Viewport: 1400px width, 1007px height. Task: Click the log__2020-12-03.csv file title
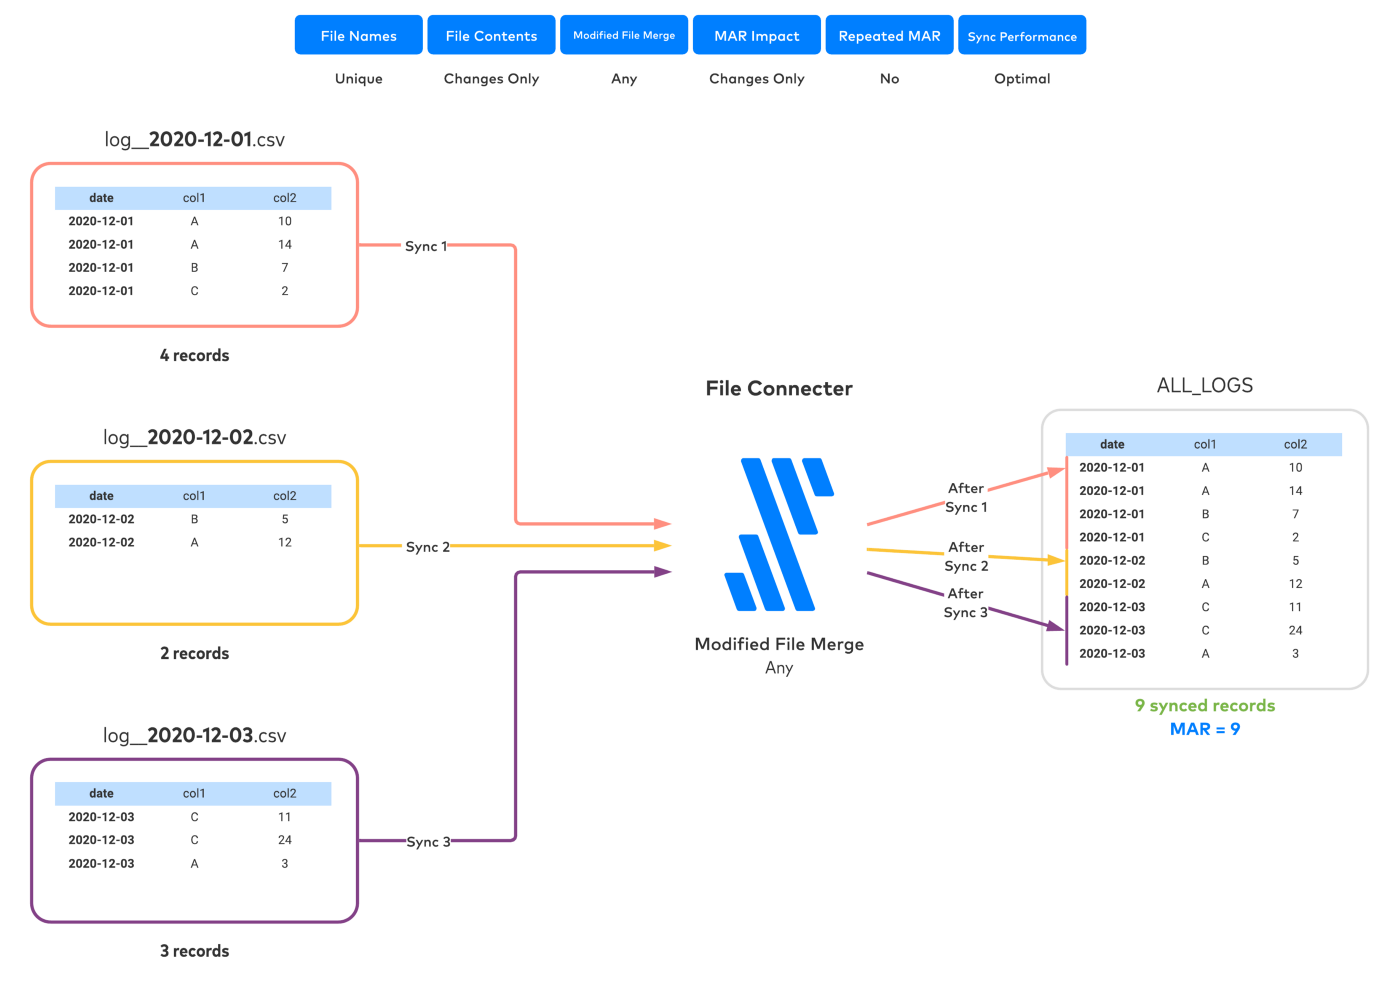(195, 736)
